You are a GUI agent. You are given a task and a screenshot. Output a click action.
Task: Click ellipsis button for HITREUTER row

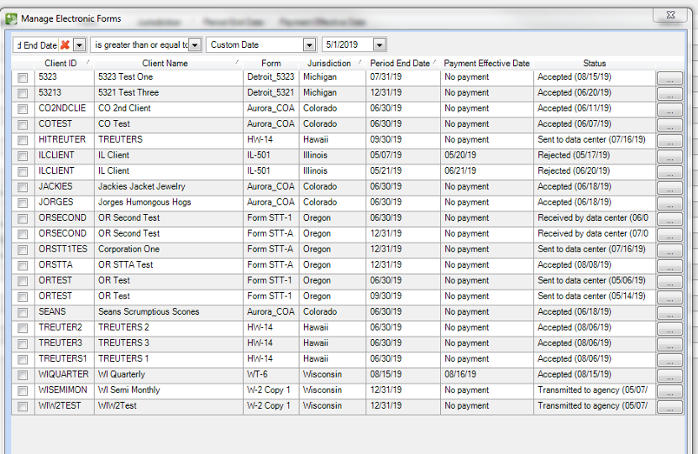click(x=669, y=141)
